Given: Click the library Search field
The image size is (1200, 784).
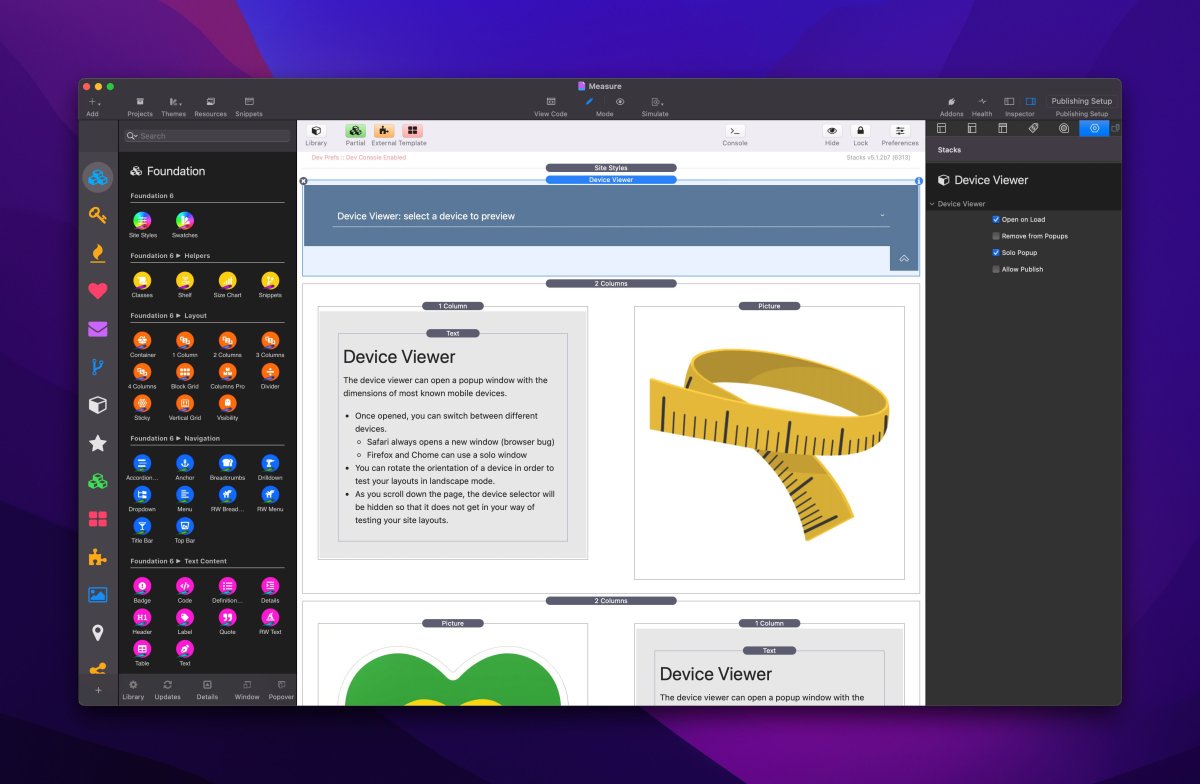Looking at the screenshot, I should [207, 136].
